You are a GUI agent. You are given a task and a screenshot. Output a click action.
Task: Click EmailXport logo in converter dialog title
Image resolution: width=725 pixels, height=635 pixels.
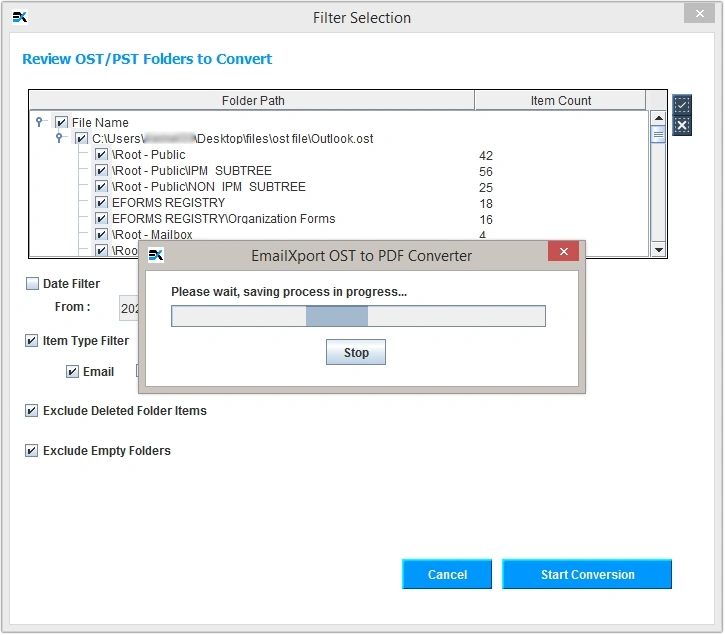point(156,255)
